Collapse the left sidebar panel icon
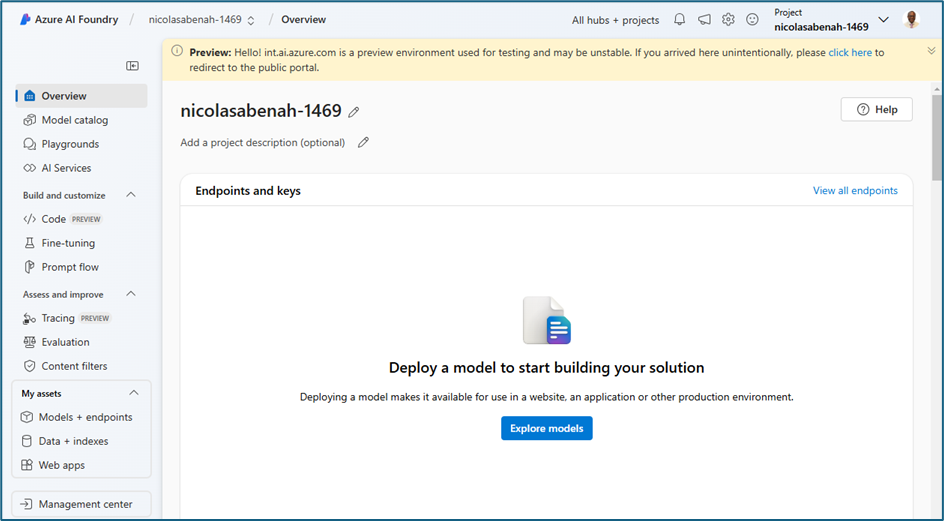 132,66
